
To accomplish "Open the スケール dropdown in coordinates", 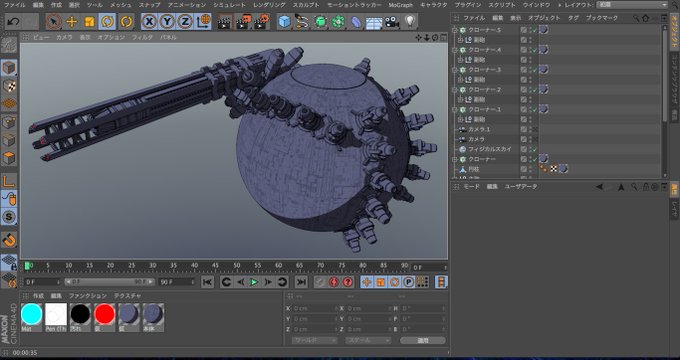I will pos(368,340).
